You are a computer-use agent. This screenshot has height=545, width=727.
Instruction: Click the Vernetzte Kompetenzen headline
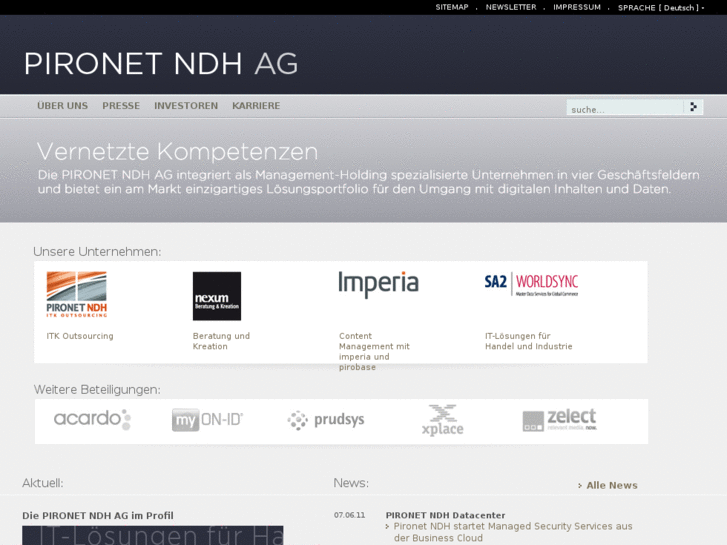coord(178,151)
